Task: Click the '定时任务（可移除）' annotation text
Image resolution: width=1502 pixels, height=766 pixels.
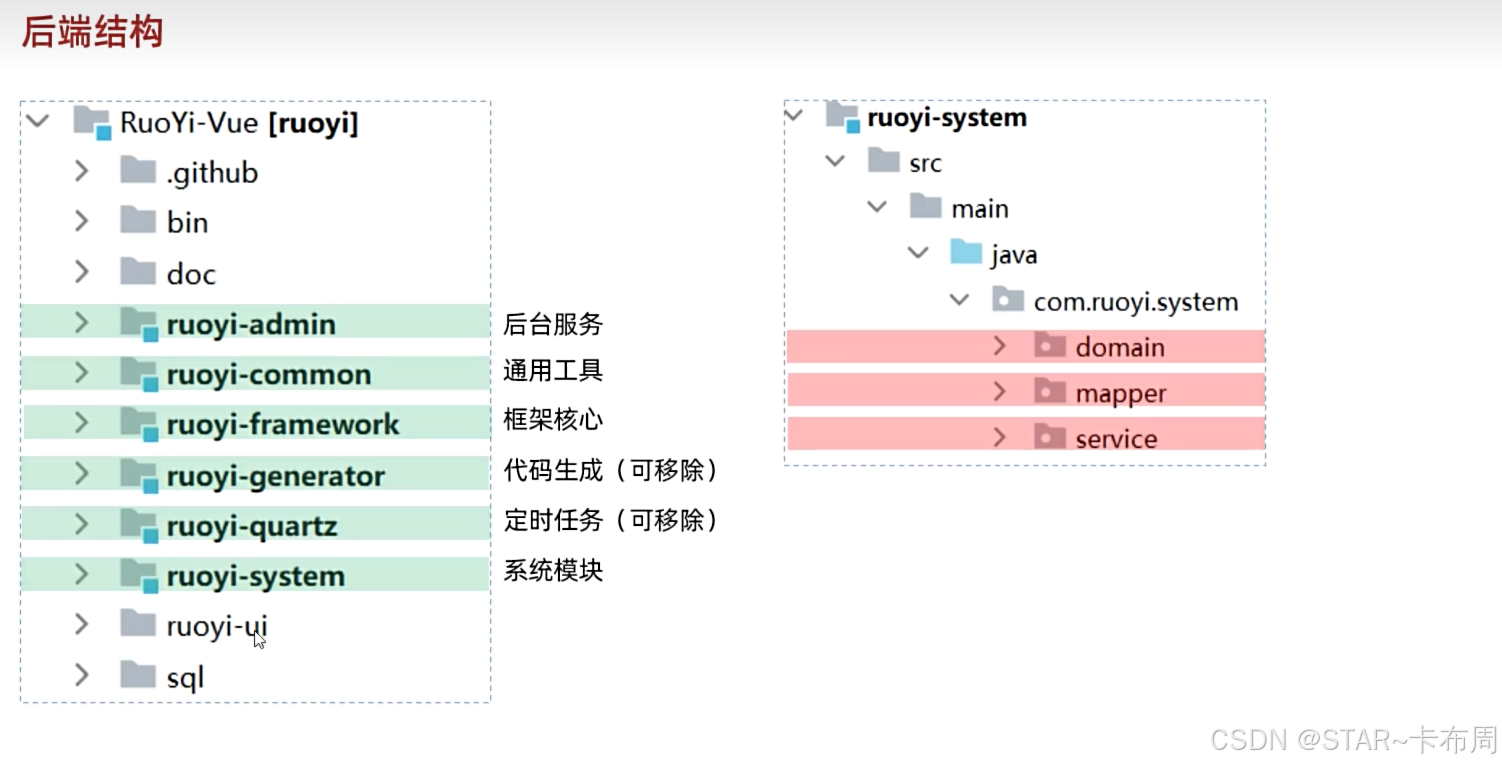Action: tap(611, 520)
